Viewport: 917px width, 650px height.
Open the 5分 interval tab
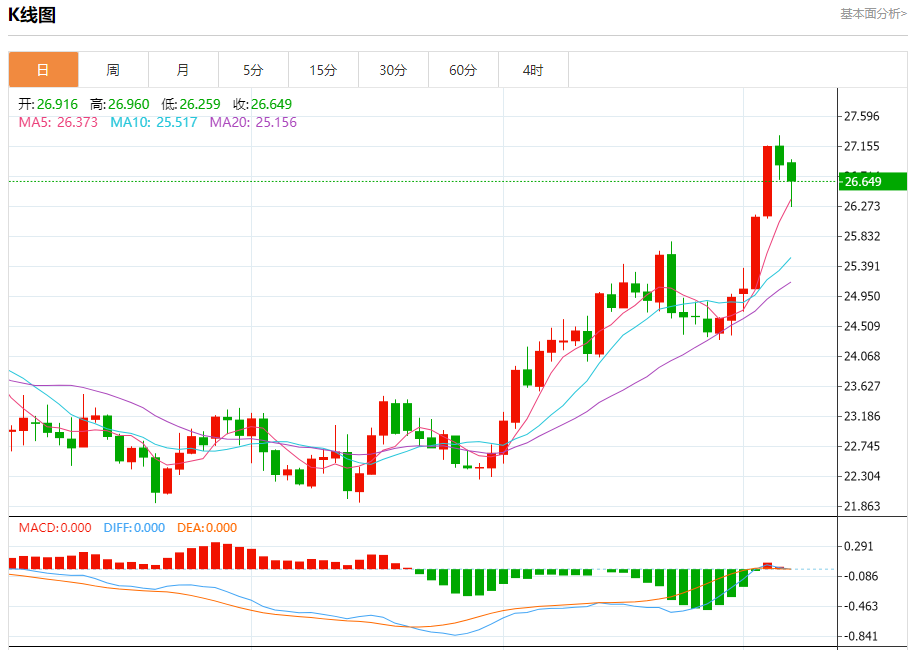(253, 70)
